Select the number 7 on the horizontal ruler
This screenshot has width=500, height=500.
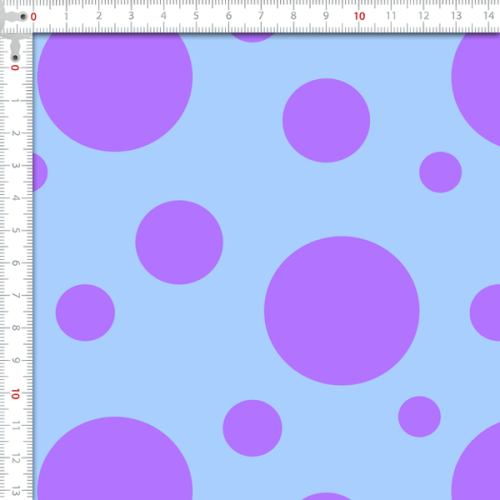point(261,16)
